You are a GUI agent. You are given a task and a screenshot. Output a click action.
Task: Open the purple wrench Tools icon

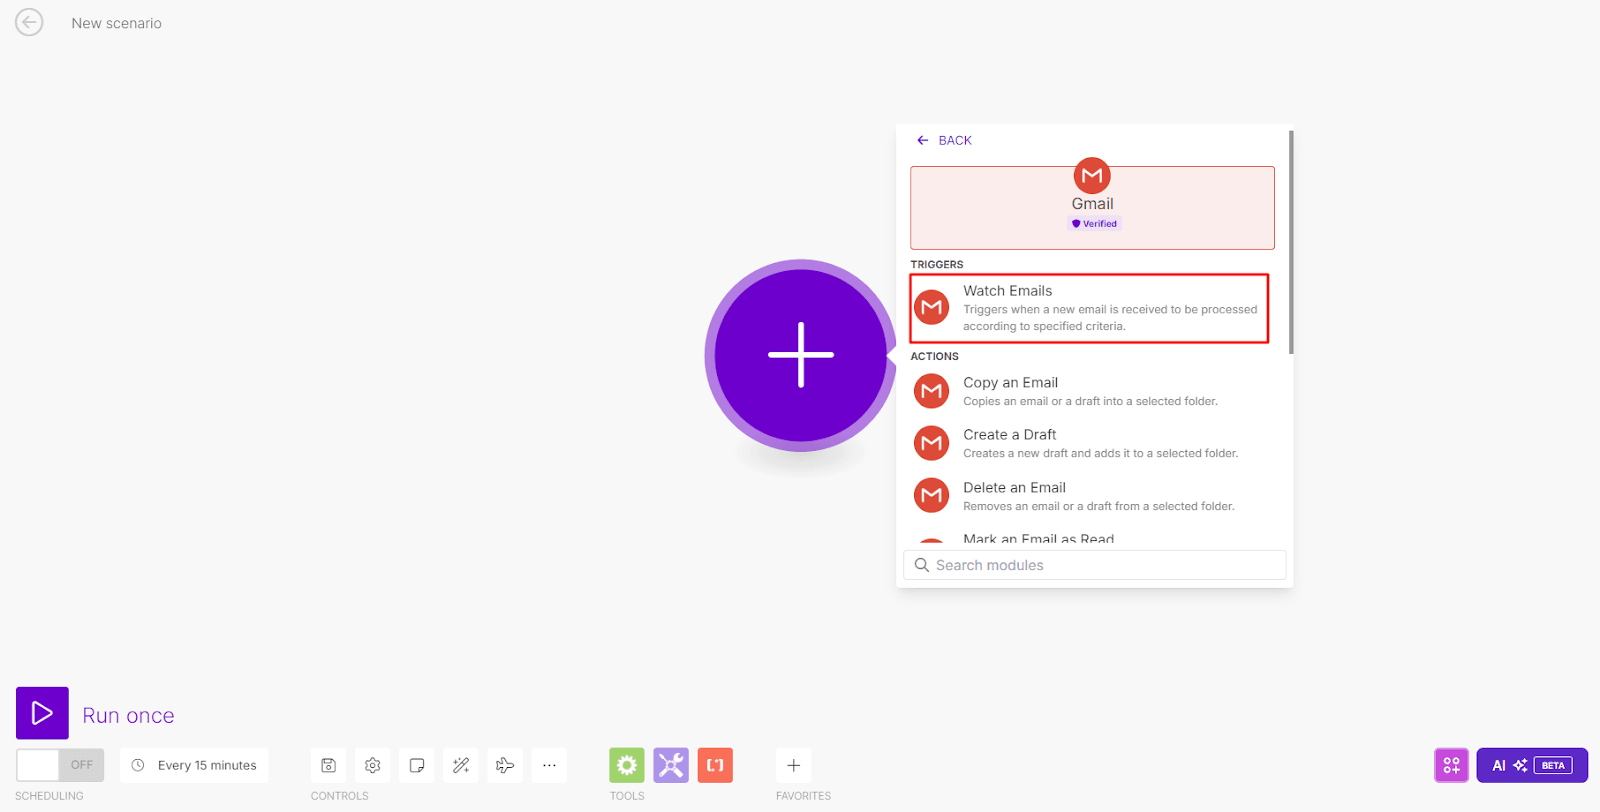point(671,765)
